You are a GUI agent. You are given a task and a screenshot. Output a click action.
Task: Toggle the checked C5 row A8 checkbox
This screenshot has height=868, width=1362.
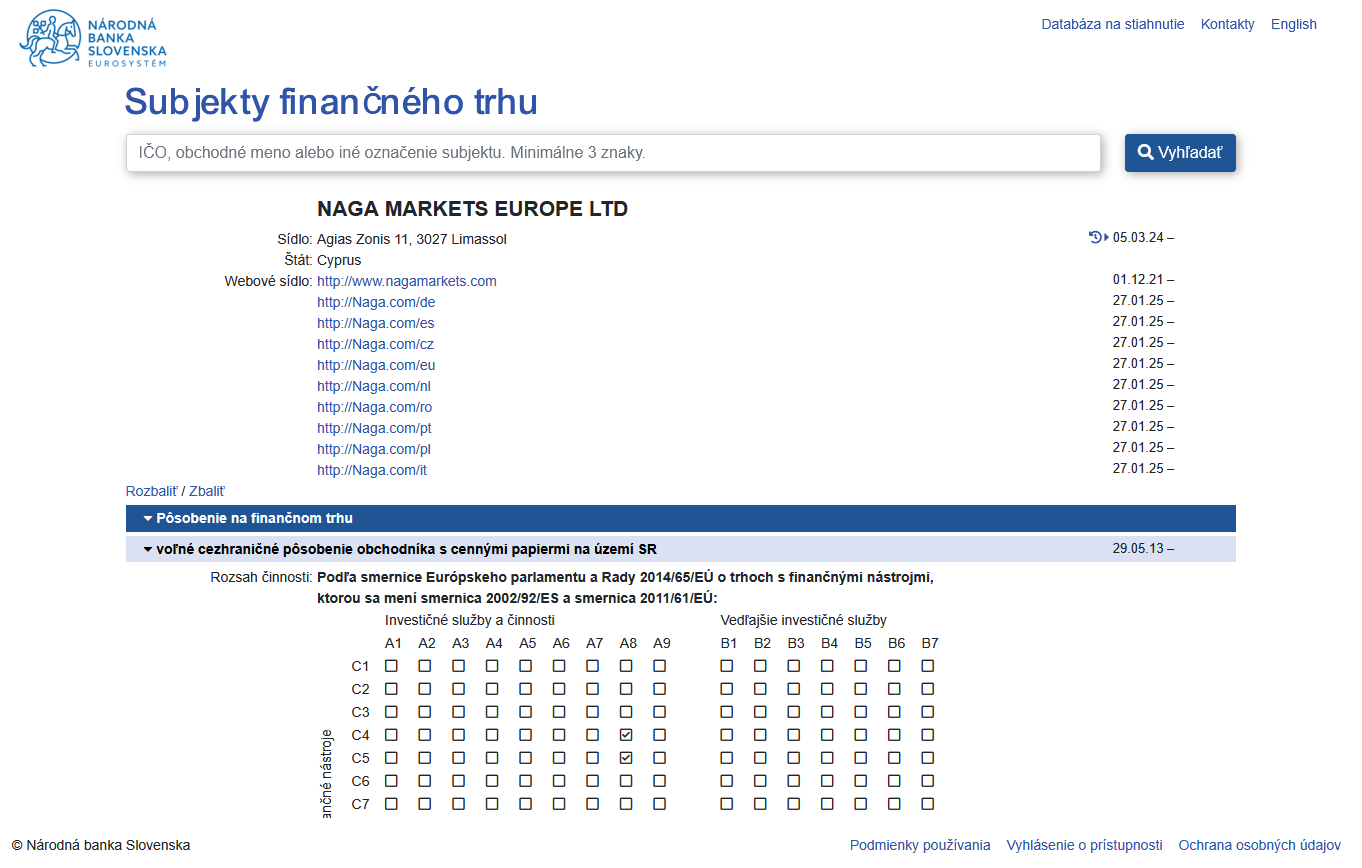point(626,758)
